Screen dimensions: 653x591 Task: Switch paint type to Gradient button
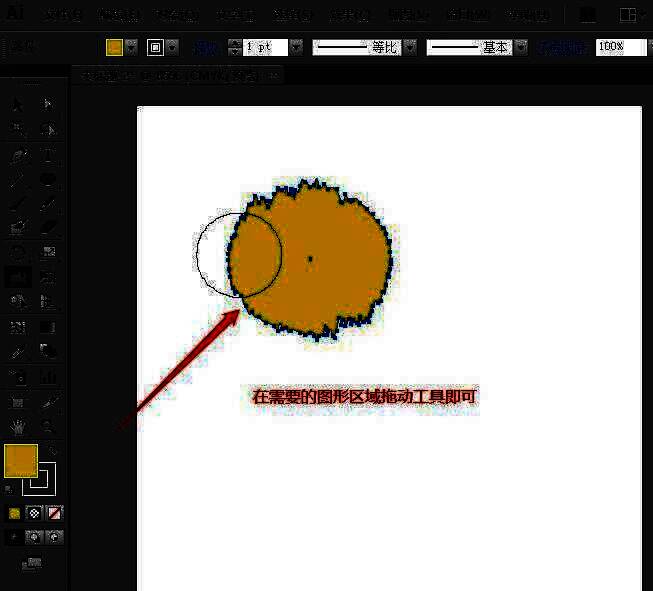coord(35,513)
